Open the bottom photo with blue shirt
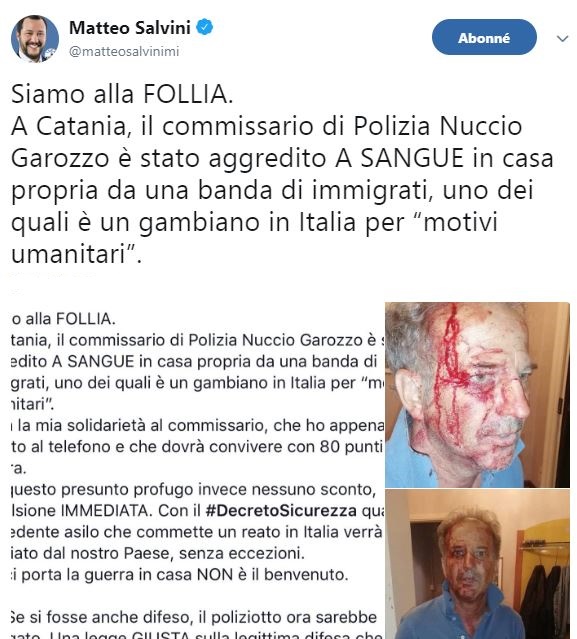The width and height of the screenshot is (577, 639). click(x=477, y=564)
